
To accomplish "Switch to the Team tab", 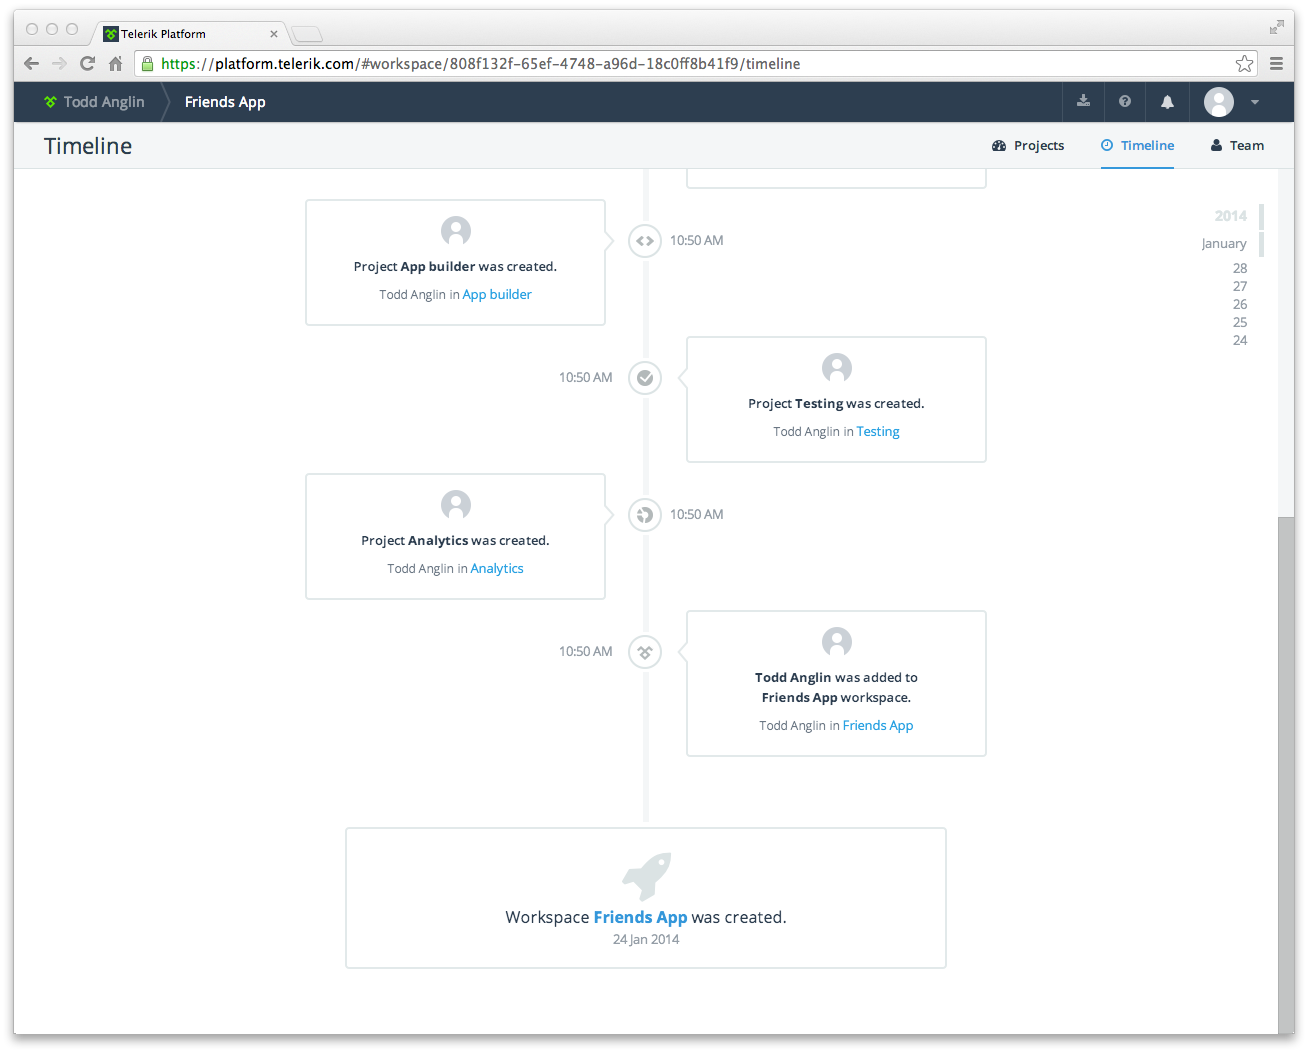I will click(1237, 146).
